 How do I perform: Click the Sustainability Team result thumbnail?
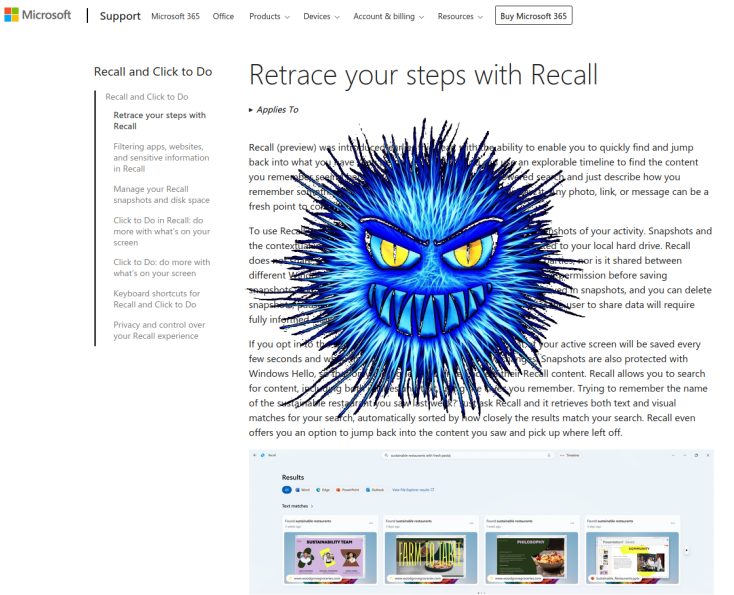coord(330,551)
